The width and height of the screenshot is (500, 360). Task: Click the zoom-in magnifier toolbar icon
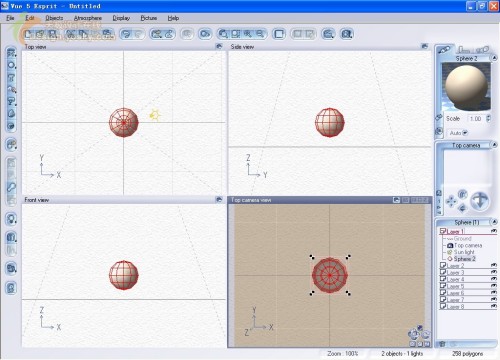point(248,34)
